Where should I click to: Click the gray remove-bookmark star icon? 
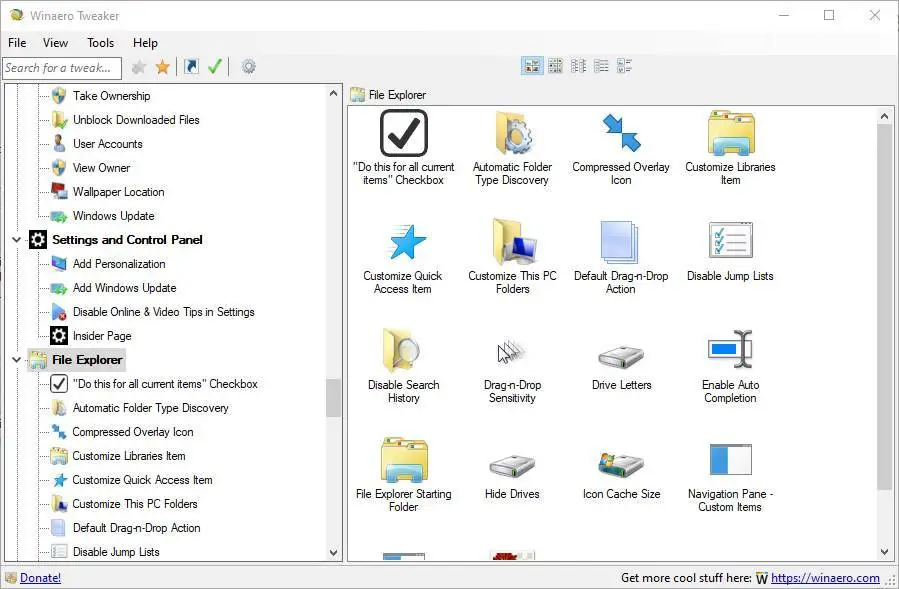(x=139, y=67)
